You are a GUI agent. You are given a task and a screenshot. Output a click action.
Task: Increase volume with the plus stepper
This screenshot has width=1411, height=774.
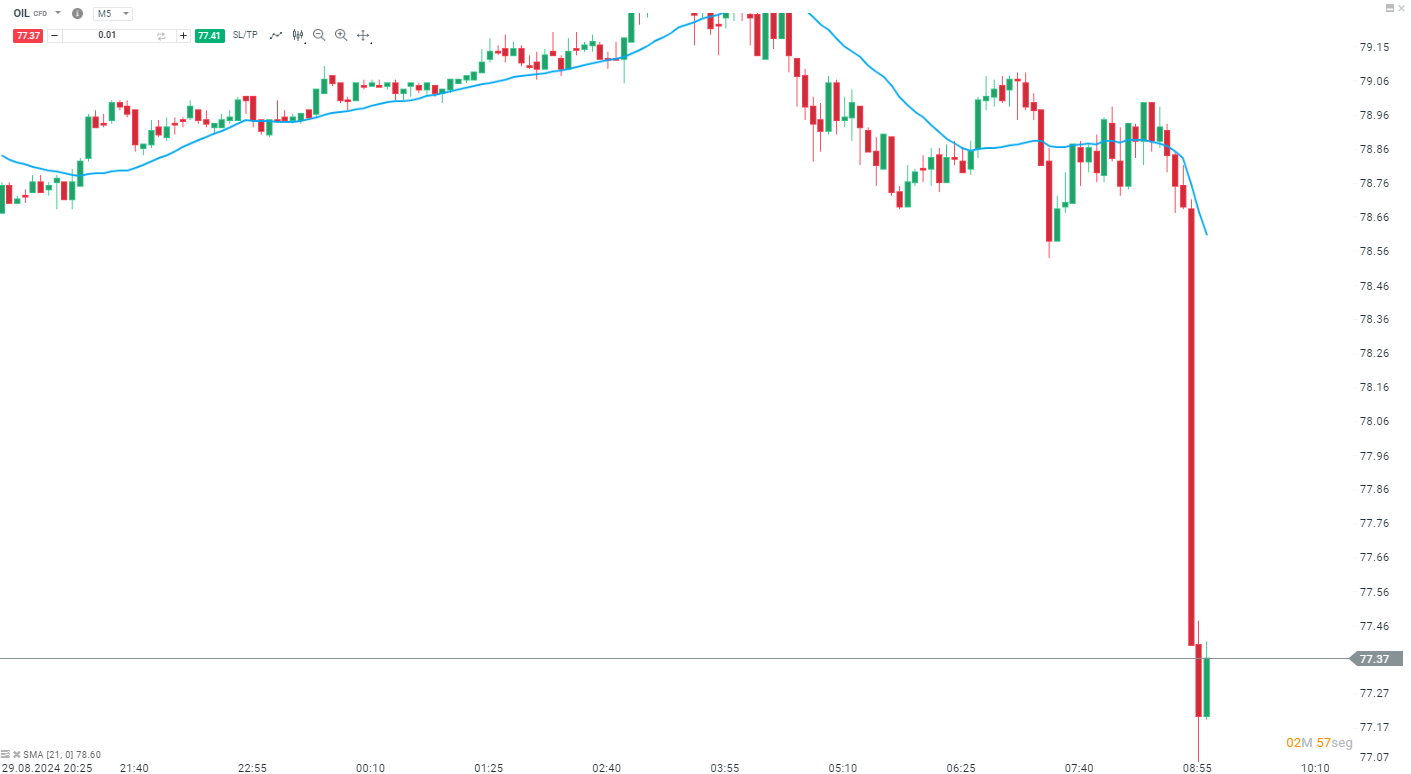[183, 36]
